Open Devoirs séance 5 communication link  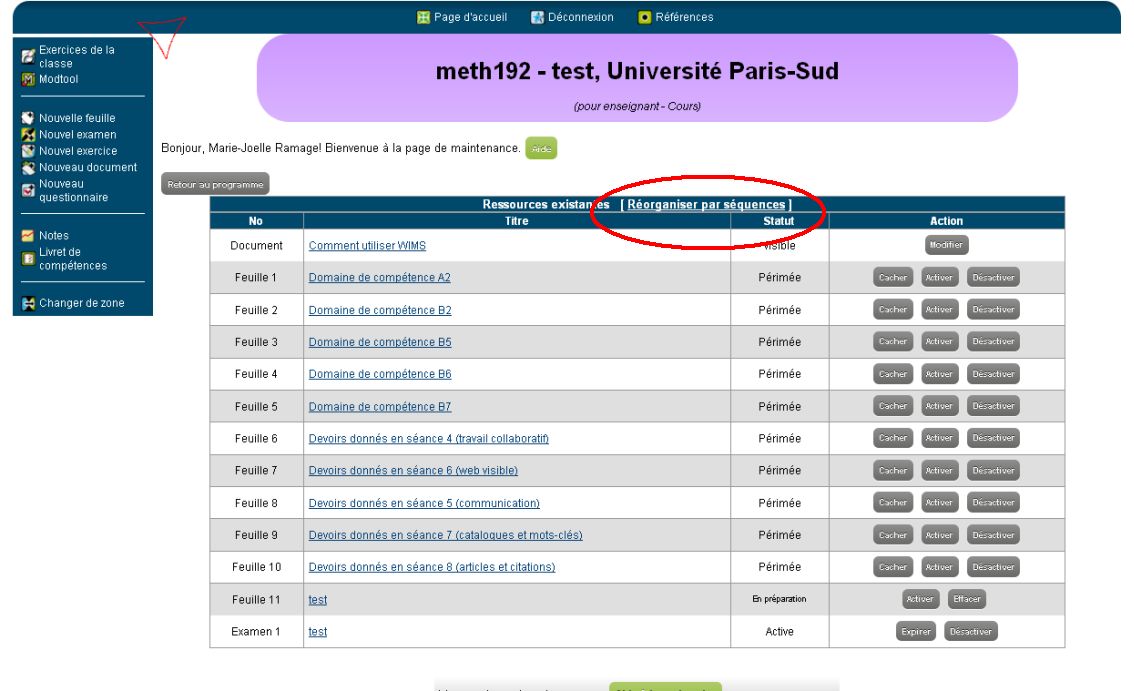coord(424,504)
